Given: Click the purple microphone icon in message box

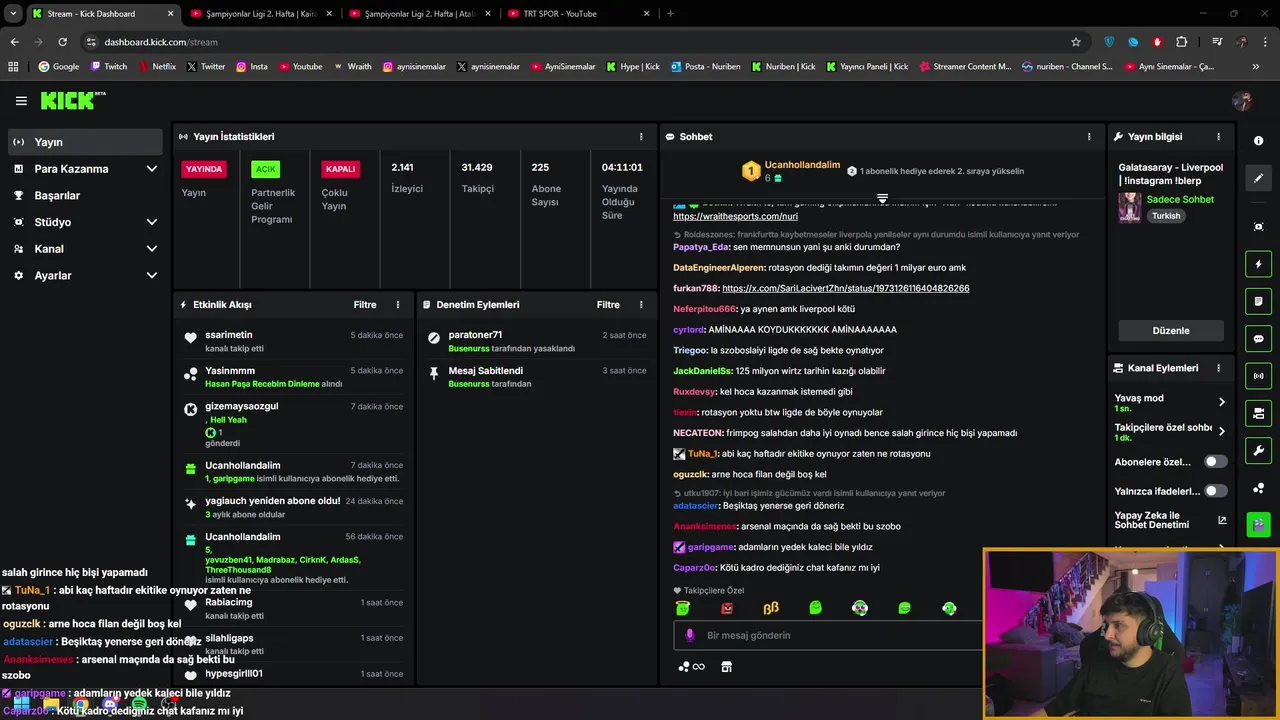Looking at the screenshot, I should click(x=689, y=635).
